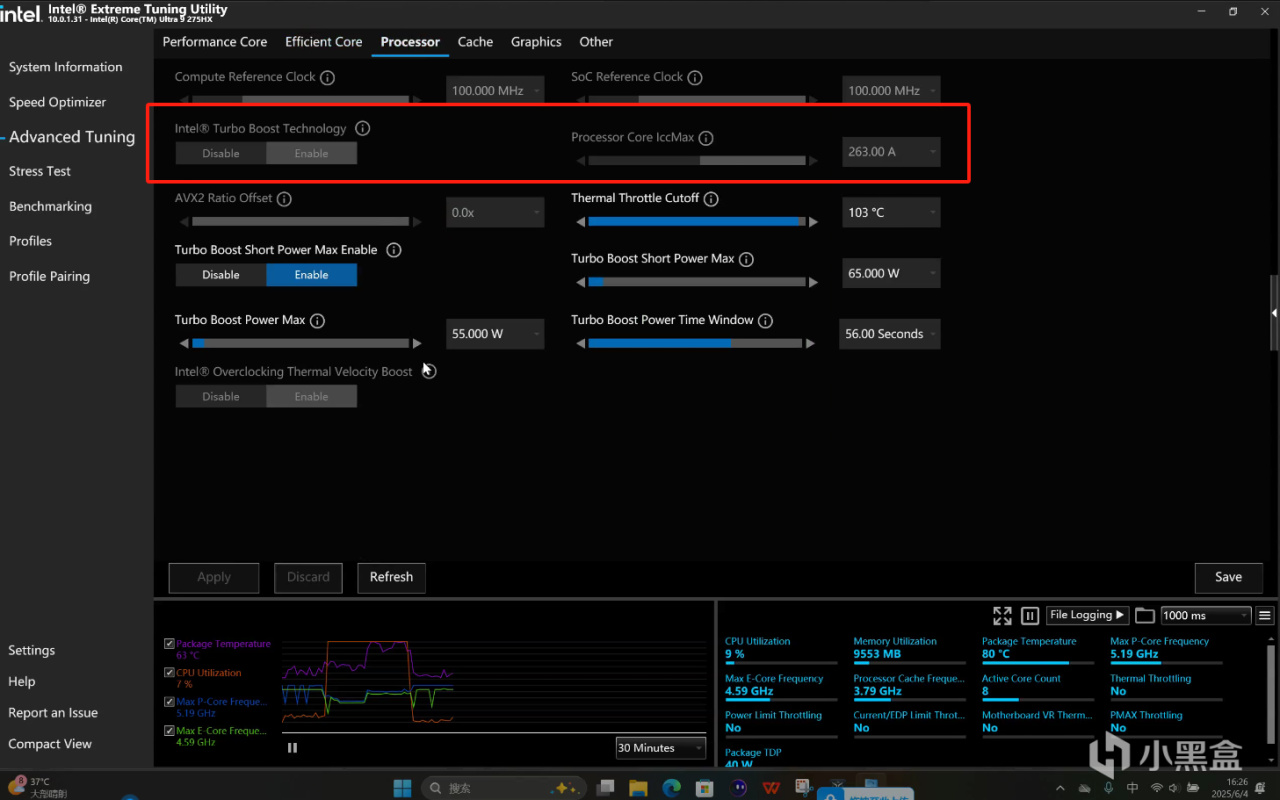Click the AVX2 Ratio Offset info icon
1280x800 pixels.
(x=284, y=198)
